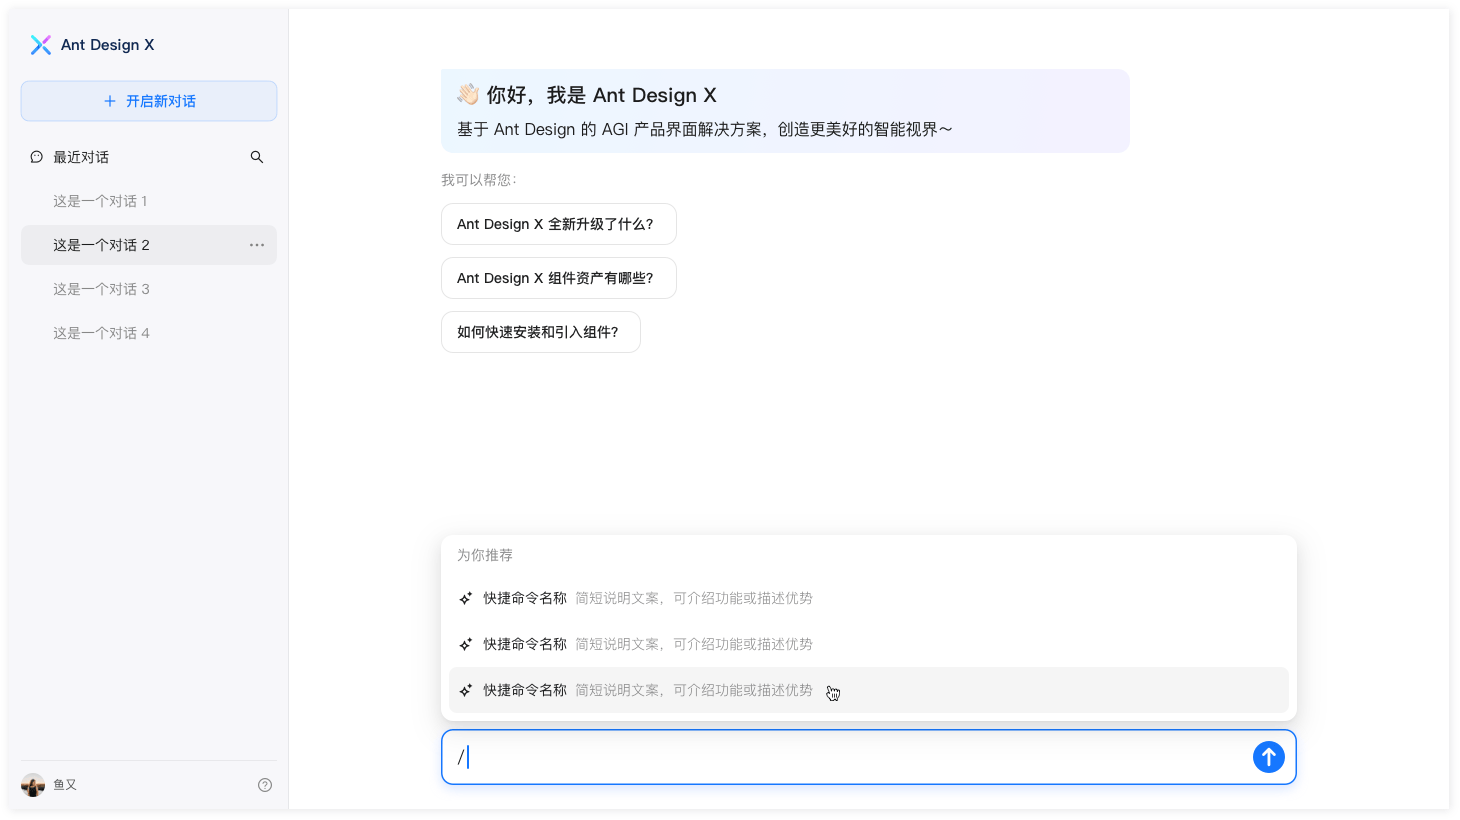
Task: Open more options for 这是一个对话 2
Action: click(257, 245)
